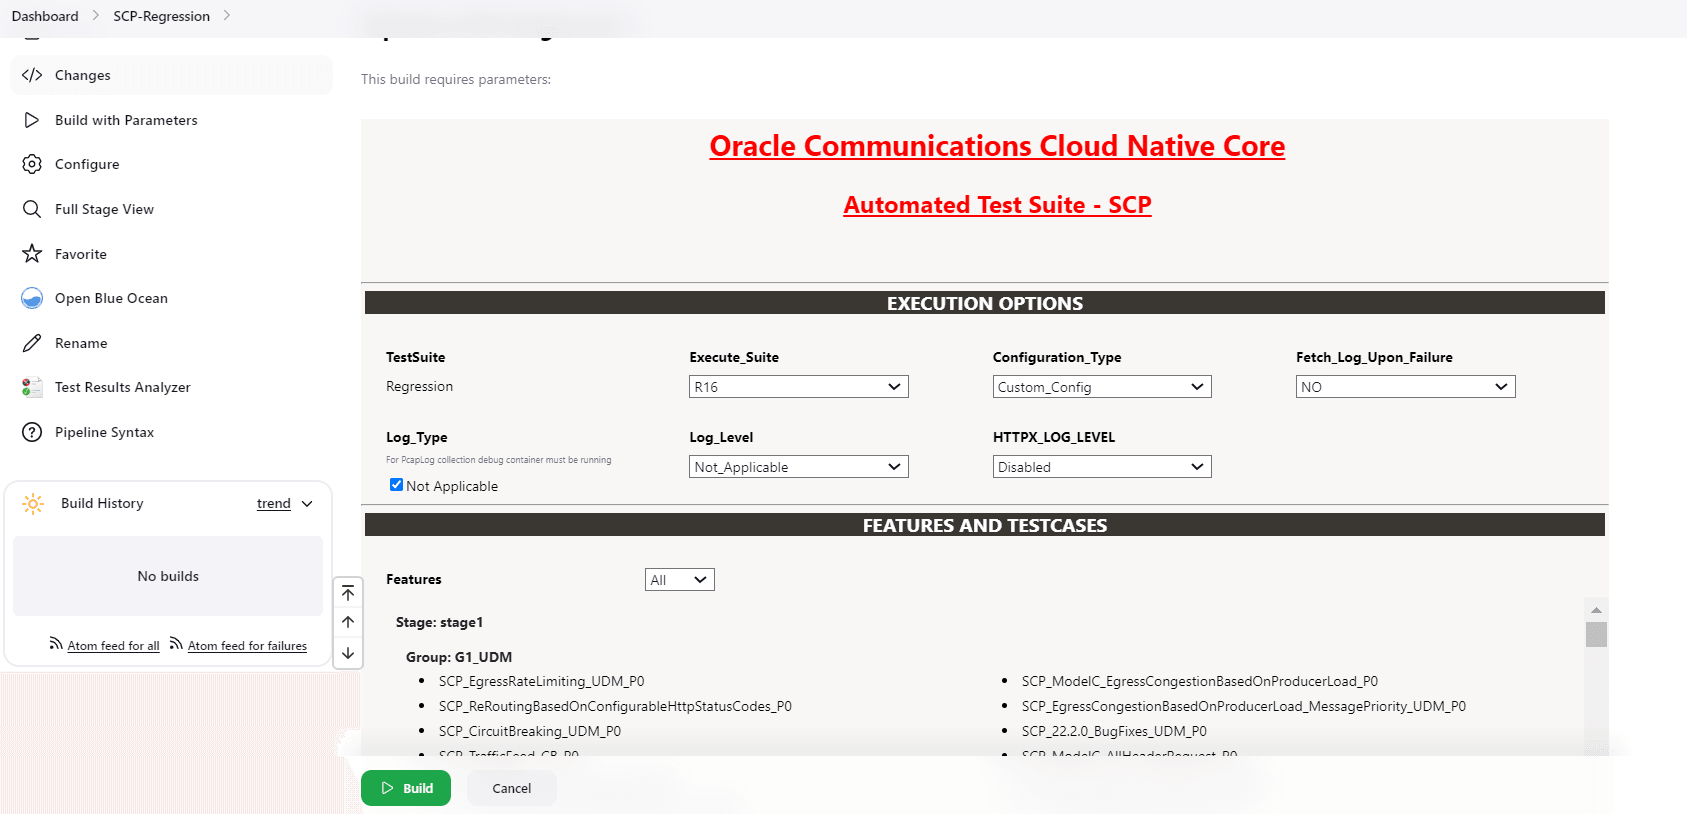
Task: Open the HTTPX_LOG_LEVEL dropdown
Action: (1102, 467)
